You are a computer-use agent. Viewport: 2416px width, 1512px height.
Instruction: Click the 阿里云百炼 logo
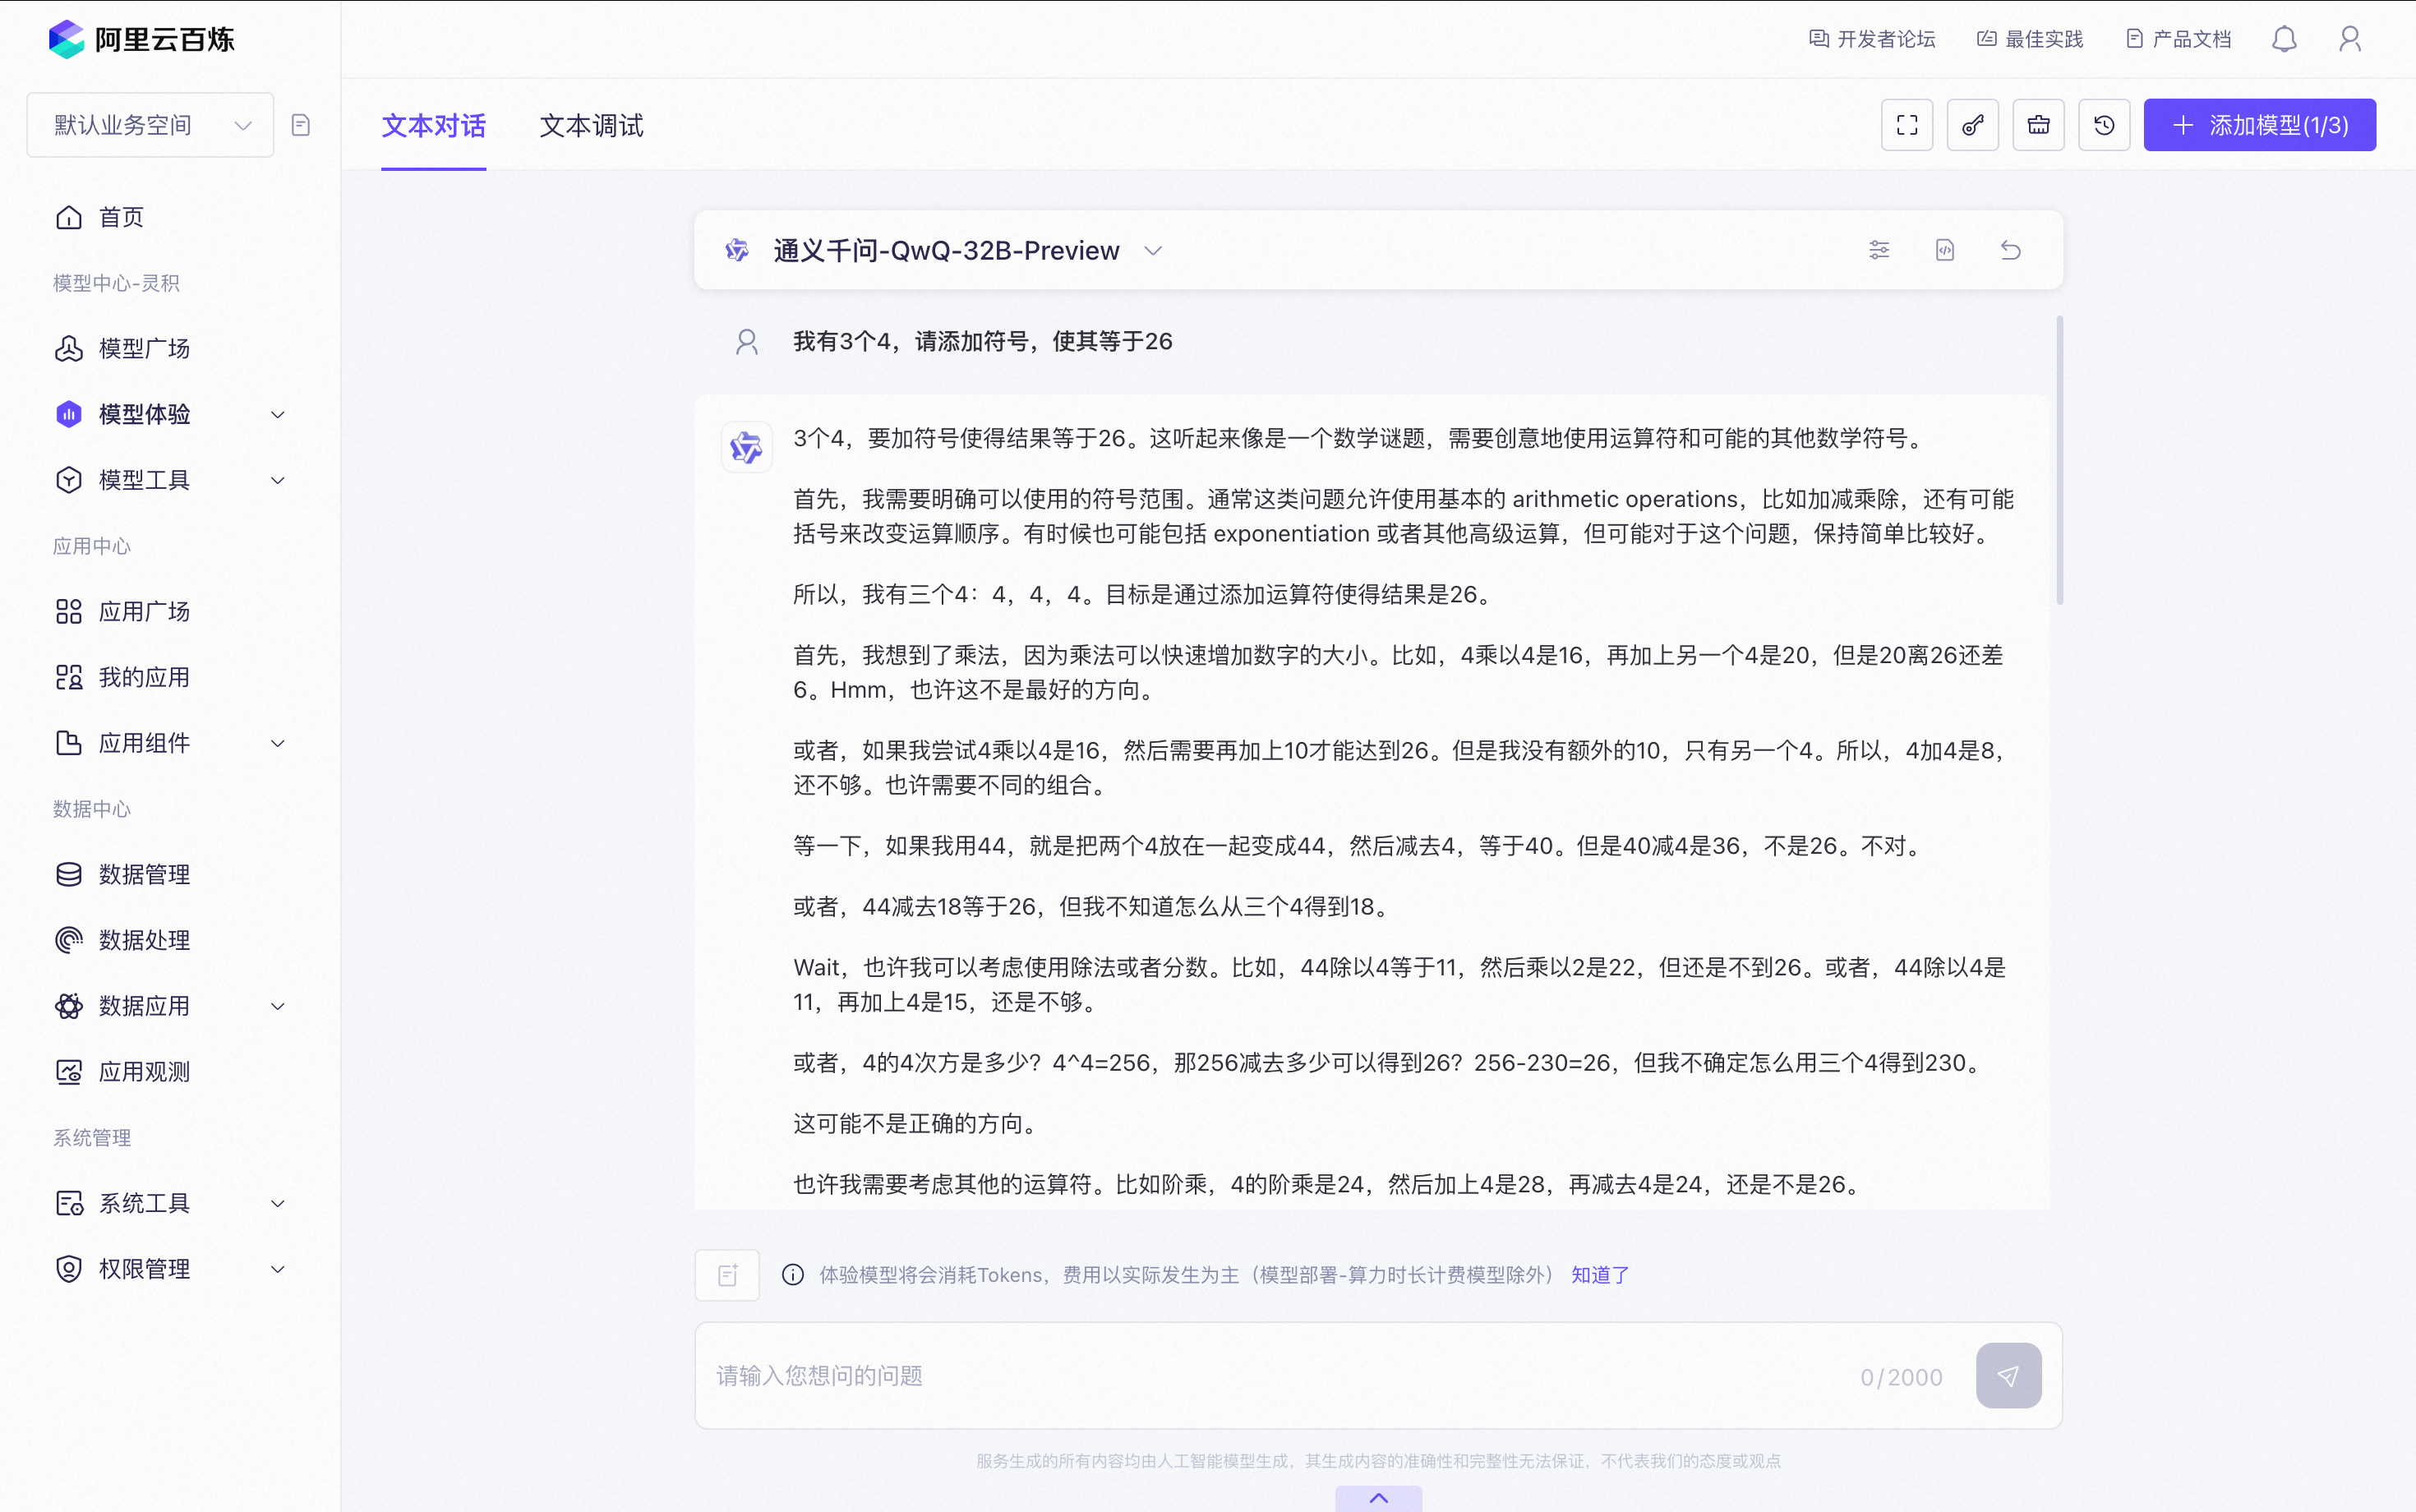pos(141,39)
